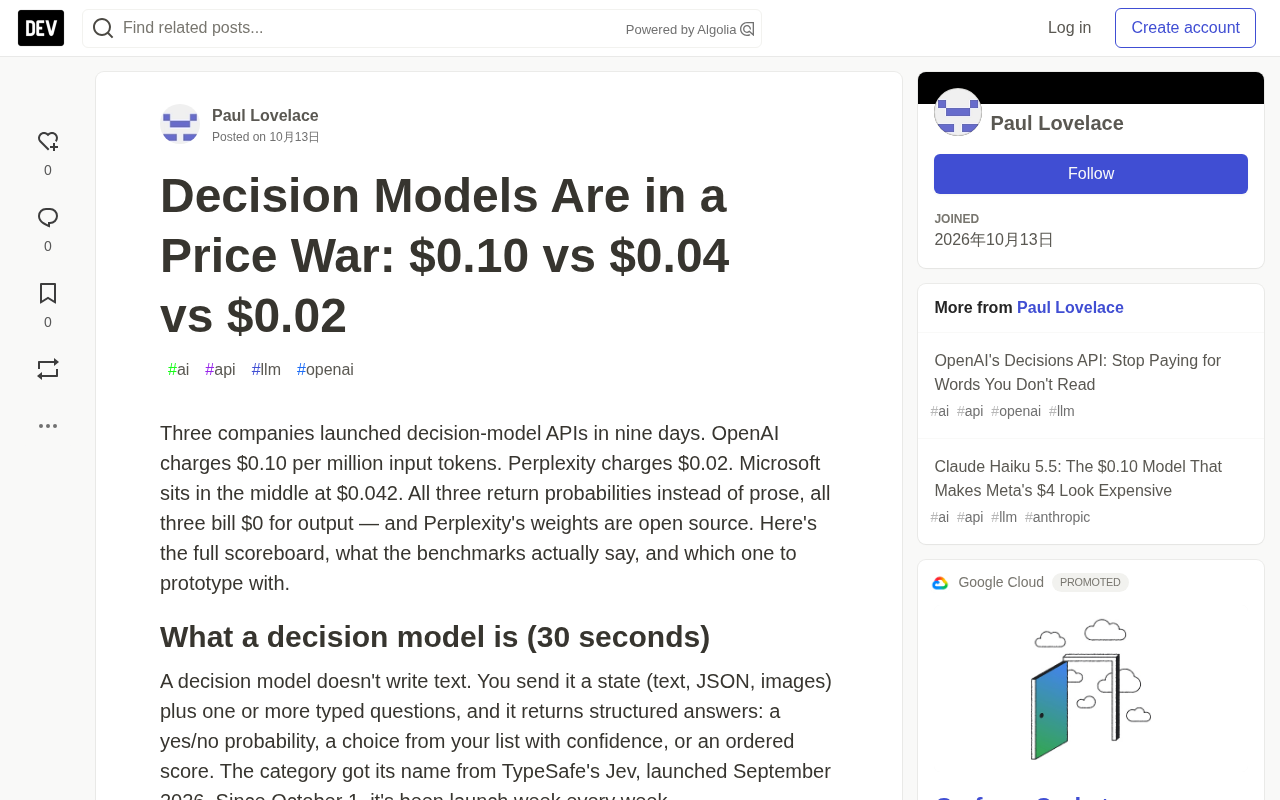Follow Paul Lovelace
Screen dimensions: 1280x800
[1091, 174]
